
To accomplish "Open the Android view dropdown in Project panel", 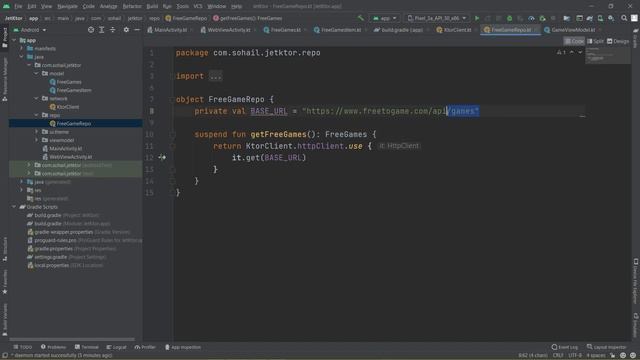I will [x=30, y=30].
